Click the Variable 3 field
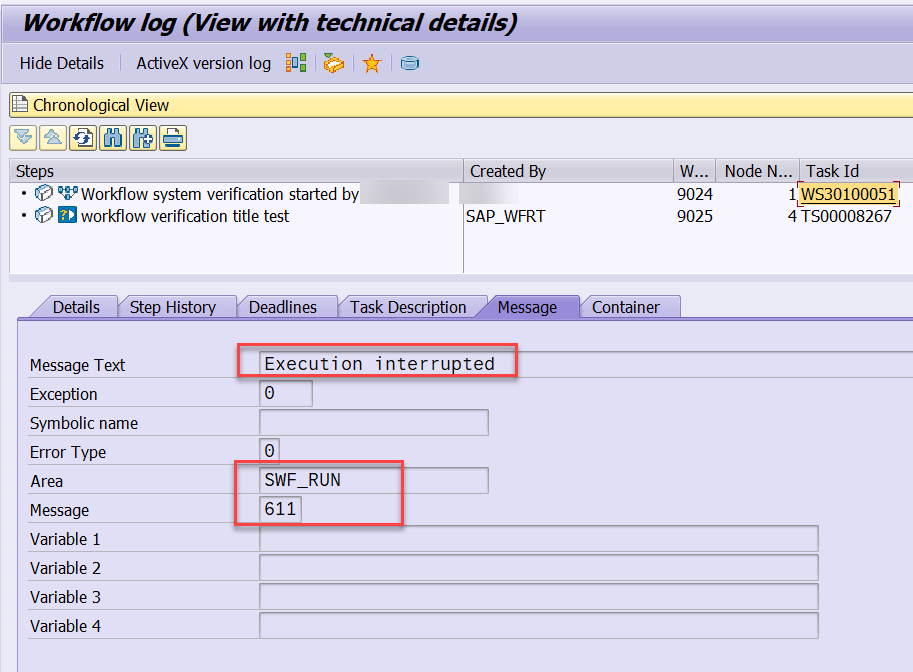This screenshot has width=913, height=672. 539,597
